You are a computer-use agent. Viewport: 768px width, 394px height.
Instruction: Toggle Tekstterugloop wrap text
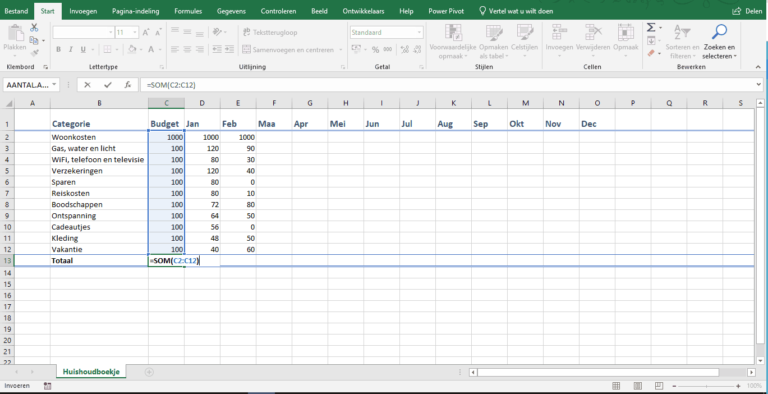tap(270, 32)
